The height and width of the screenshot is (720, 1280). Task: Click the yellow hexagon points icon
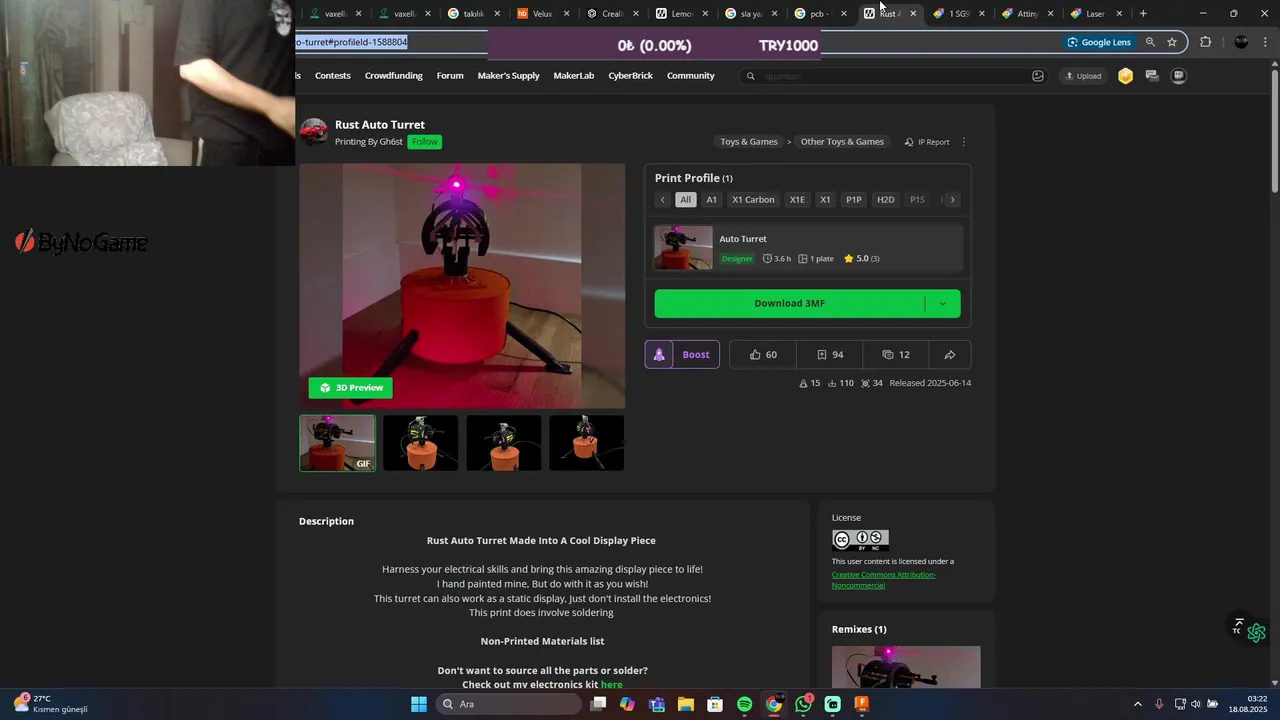1125,76
